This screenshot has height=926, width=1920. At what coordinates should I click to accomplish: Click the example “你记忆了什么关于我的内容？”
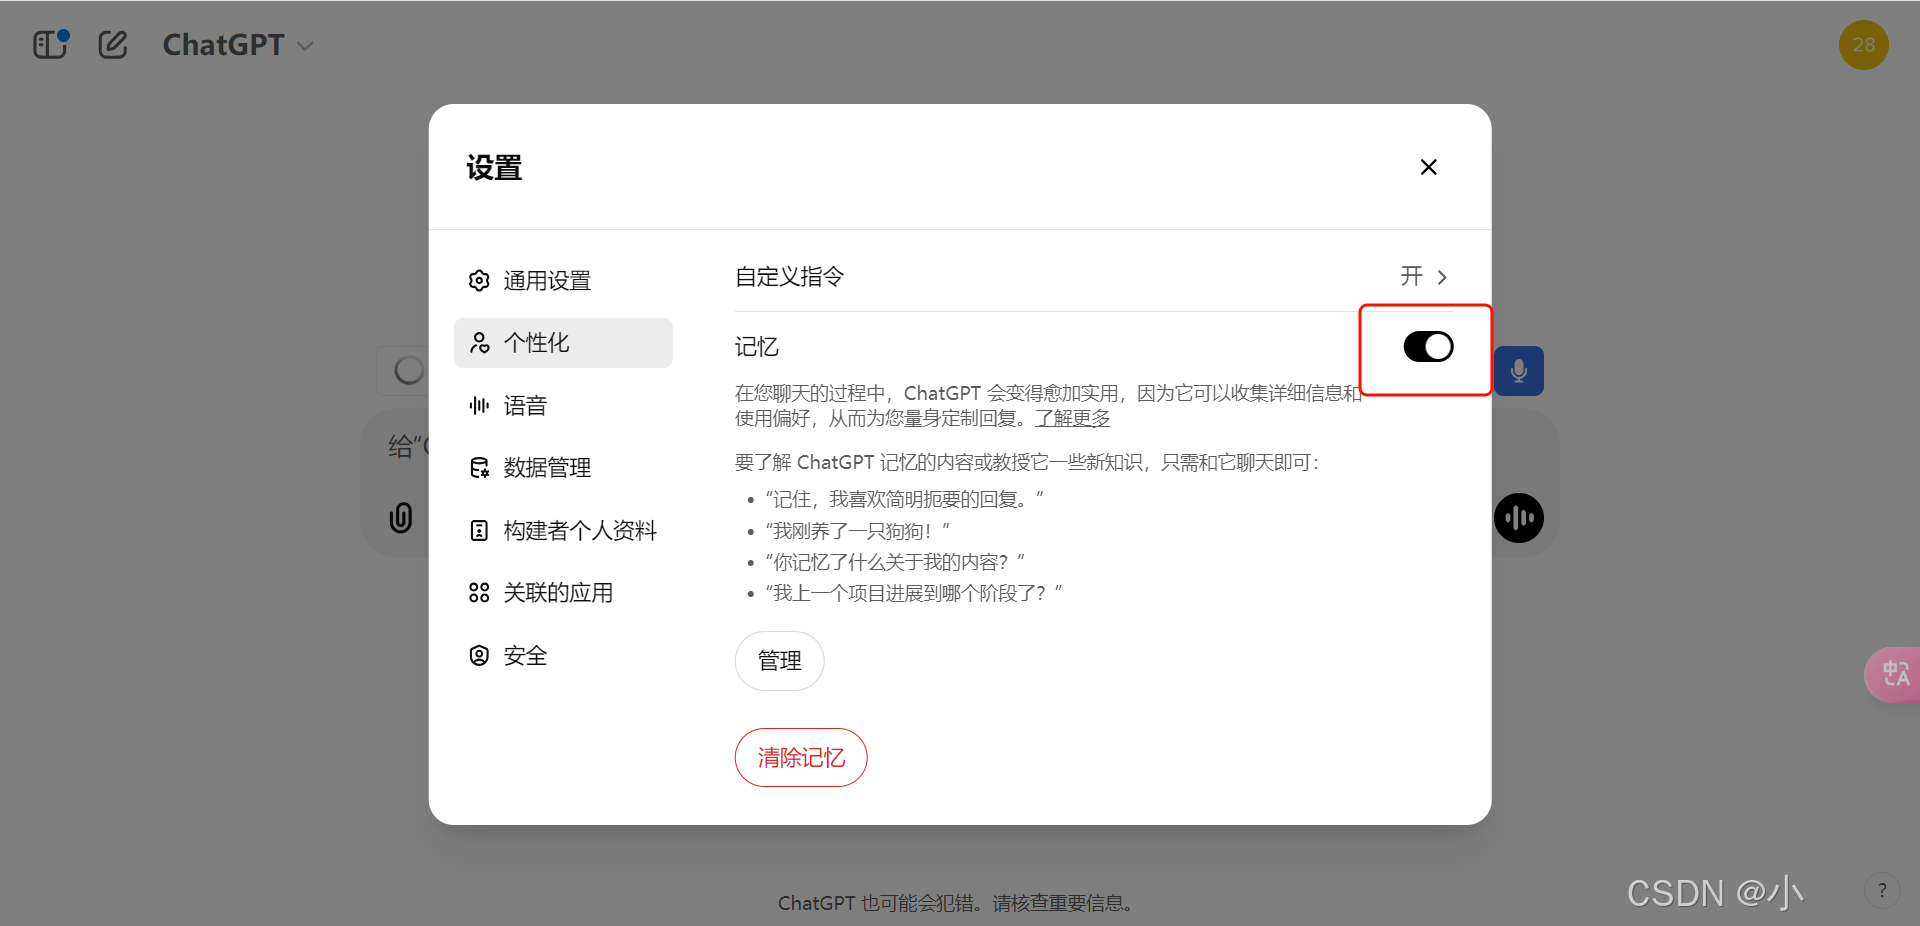coord(895,562)
